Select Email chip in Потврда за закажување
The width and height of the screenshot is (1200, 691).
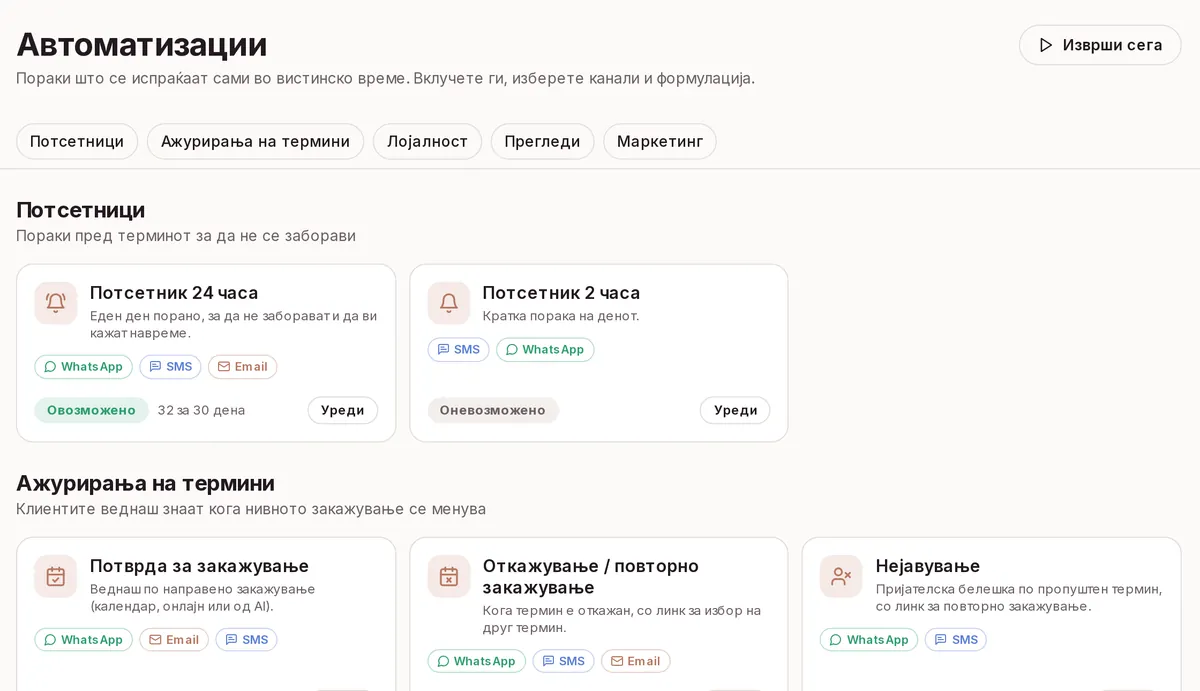click(x=174, y=640)
